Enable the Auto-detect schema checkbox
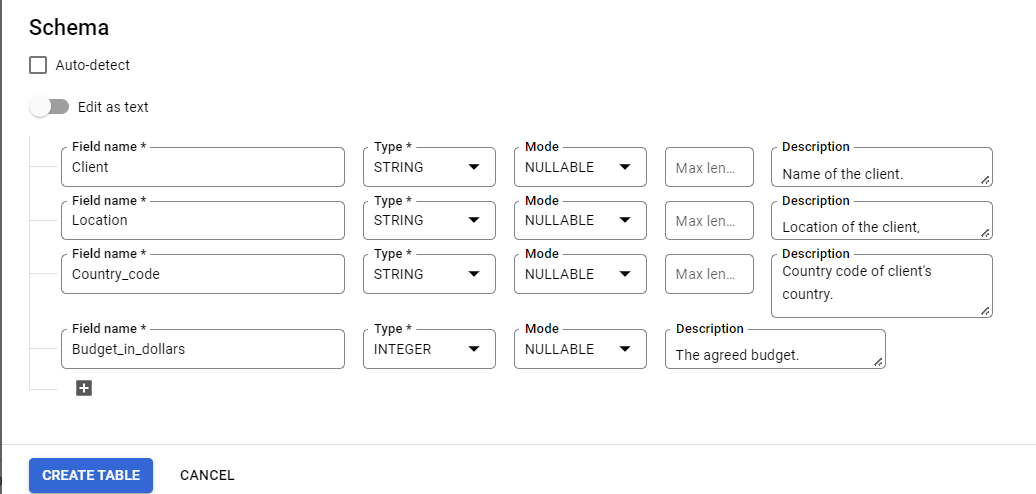 (x=38, y=65)
